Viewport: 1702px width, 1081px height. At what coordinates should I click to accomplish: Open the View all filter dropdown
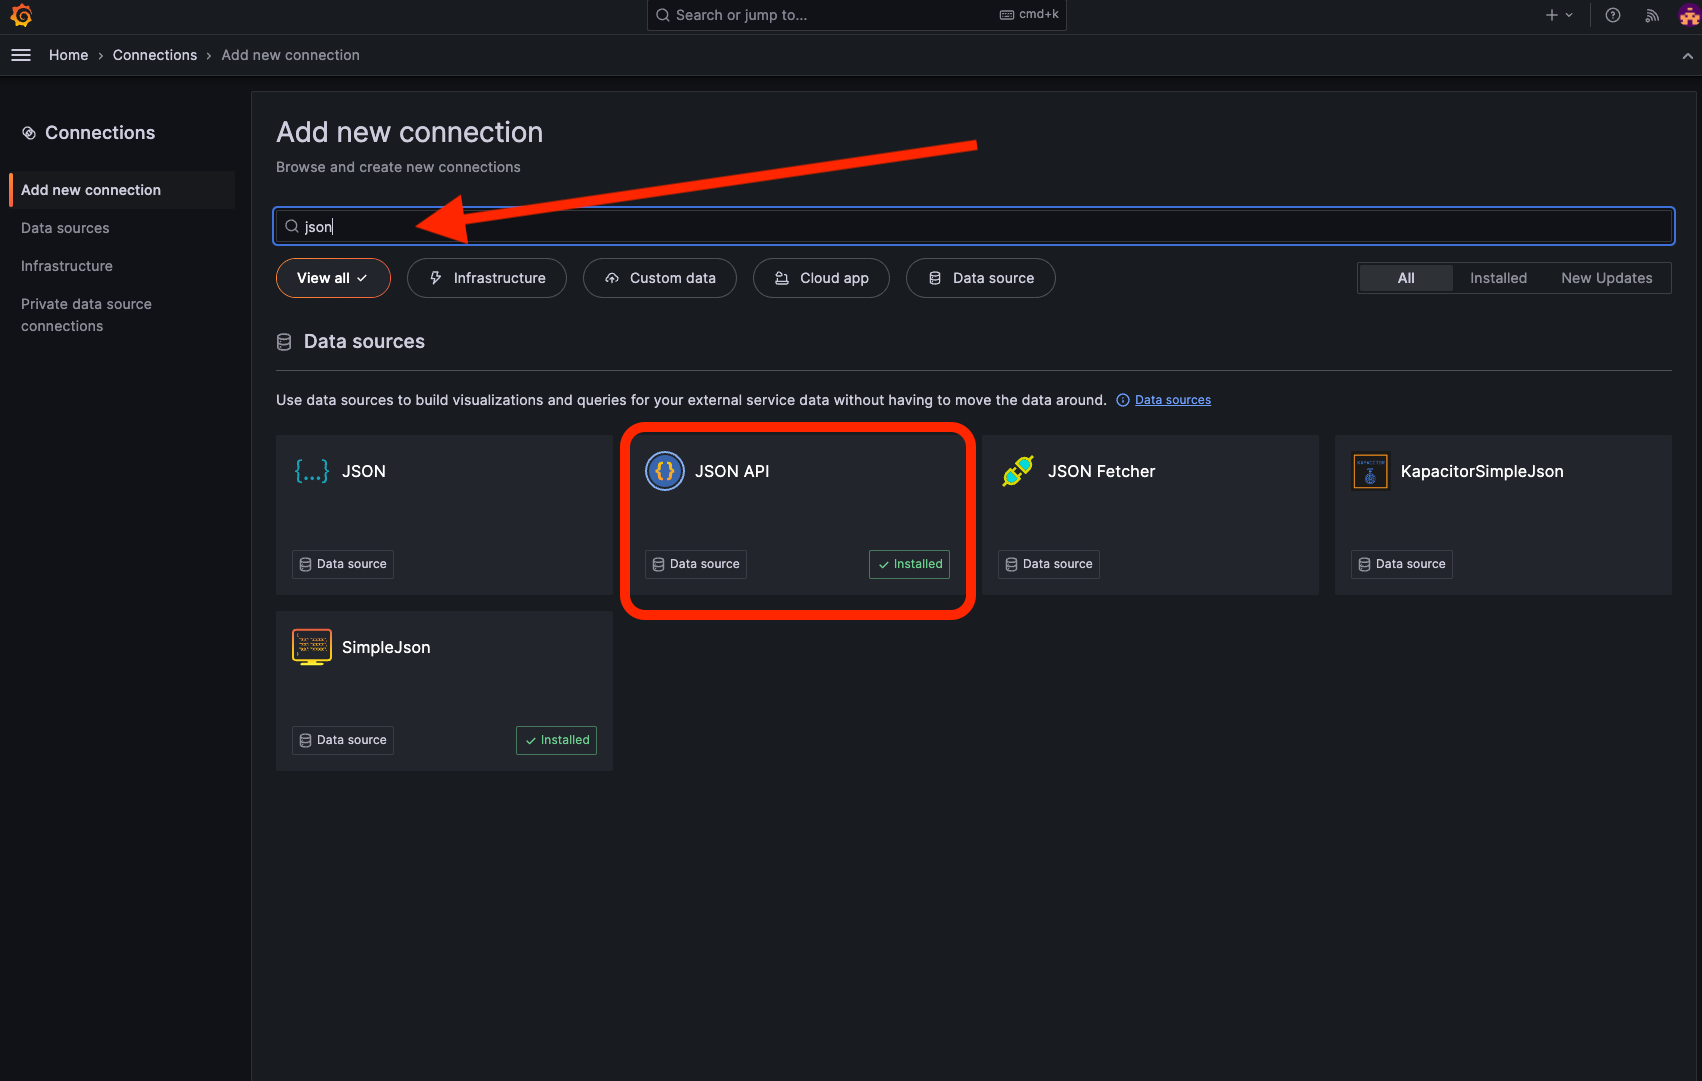[333, 278]
